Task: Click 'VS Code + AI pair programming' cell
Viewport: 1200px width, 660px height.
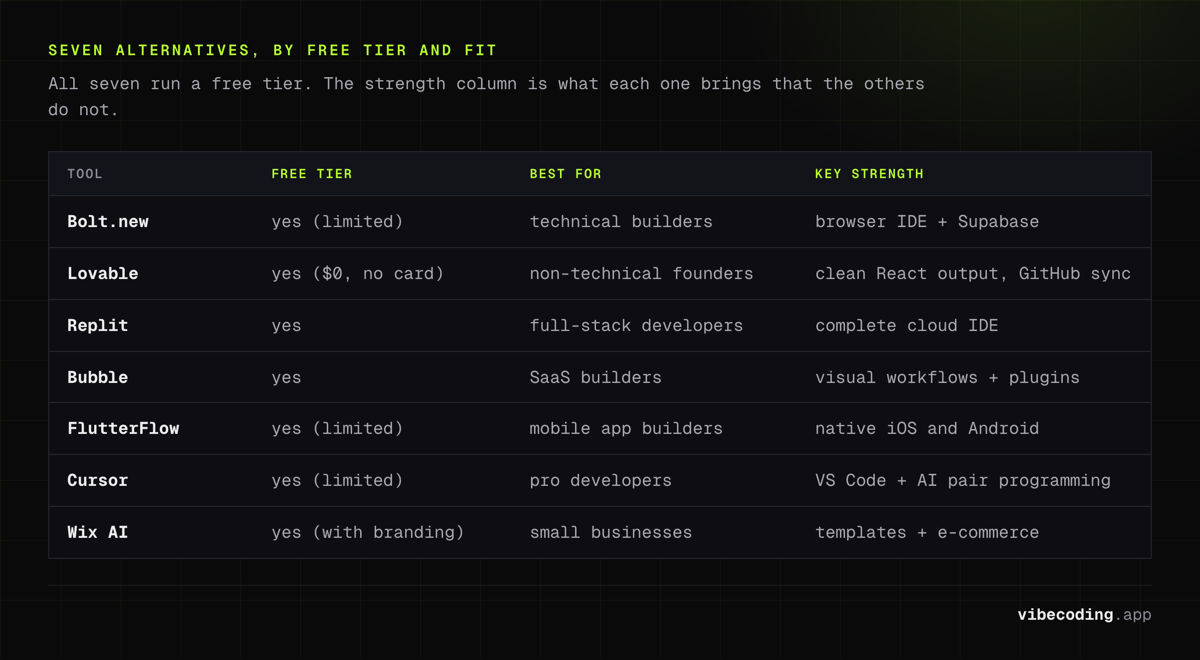Action: tap(963, 481)
